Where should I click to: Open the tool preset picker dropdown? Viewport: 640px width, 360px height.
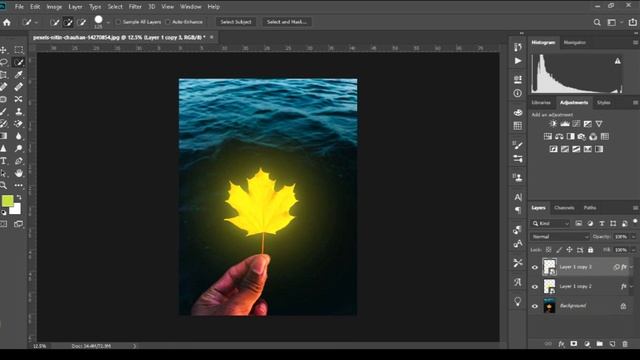[x=36, y=23]
